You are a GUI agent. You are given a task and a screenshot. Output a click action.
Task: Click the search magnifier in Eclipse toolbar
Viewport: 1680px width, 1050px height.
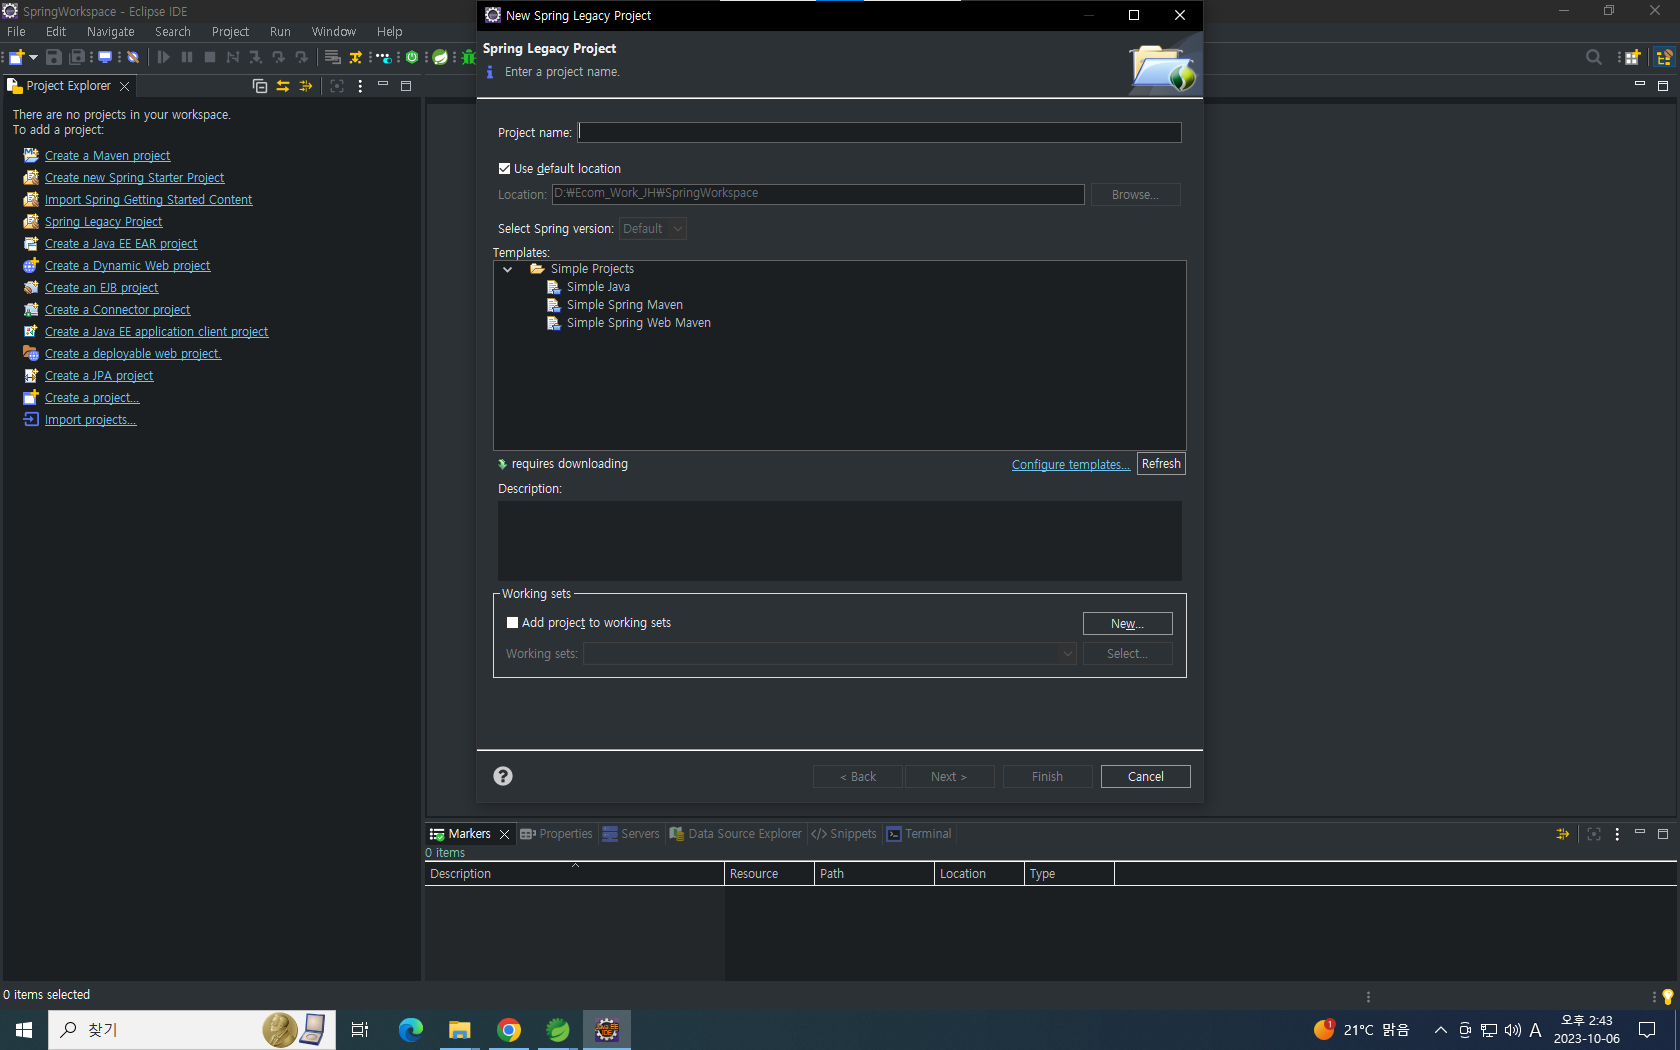pos(1594,57)
